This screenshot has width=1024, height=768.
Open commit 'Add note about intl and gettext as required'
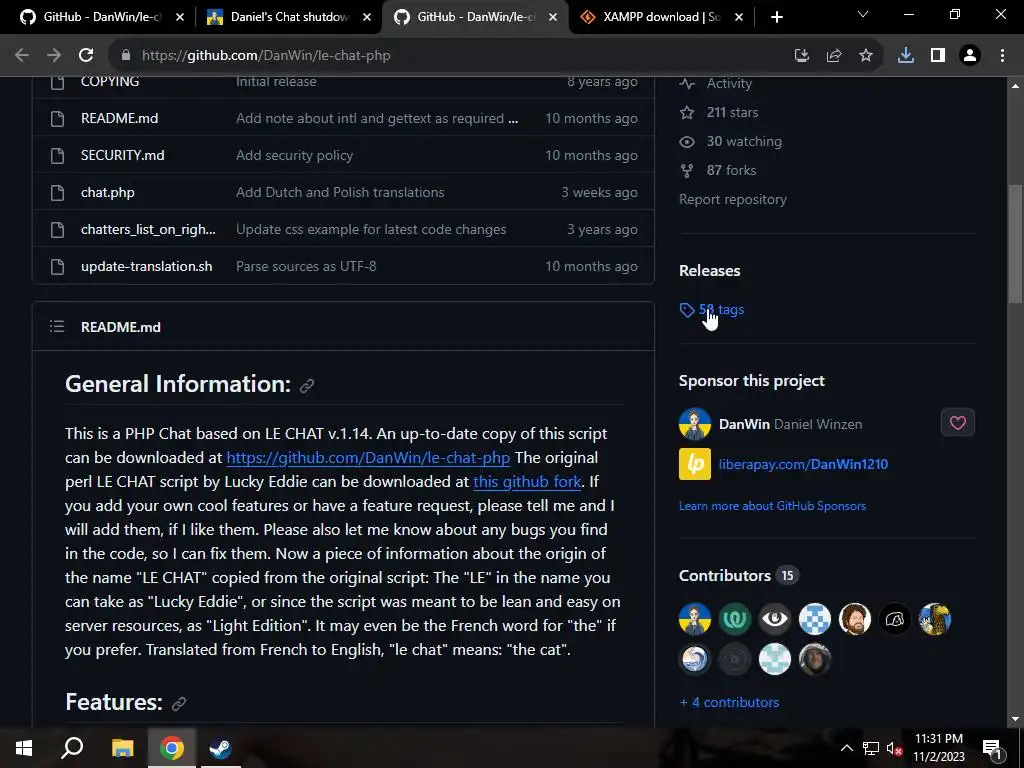click(377, 118)
